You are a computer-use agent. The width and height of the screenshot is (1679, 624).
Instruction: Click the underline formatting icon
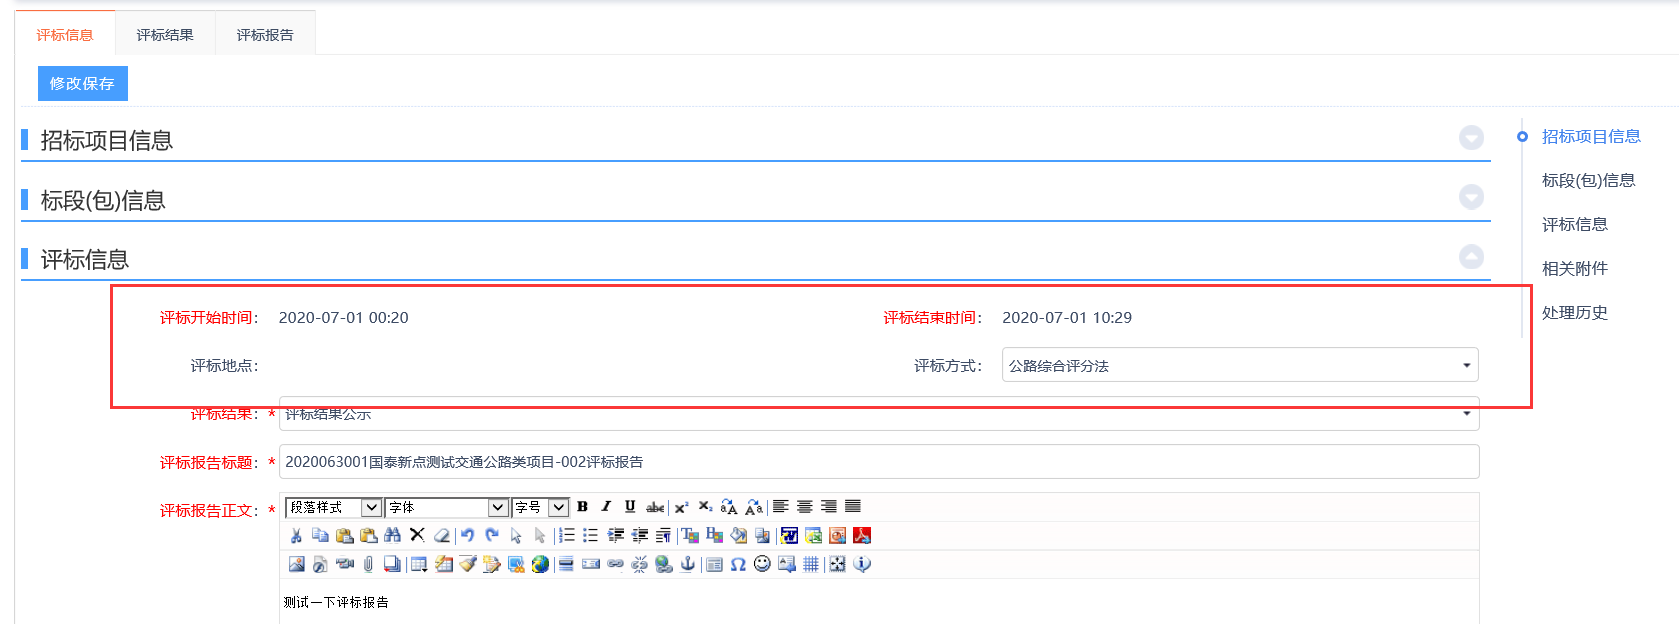click(x=630, y=507)
